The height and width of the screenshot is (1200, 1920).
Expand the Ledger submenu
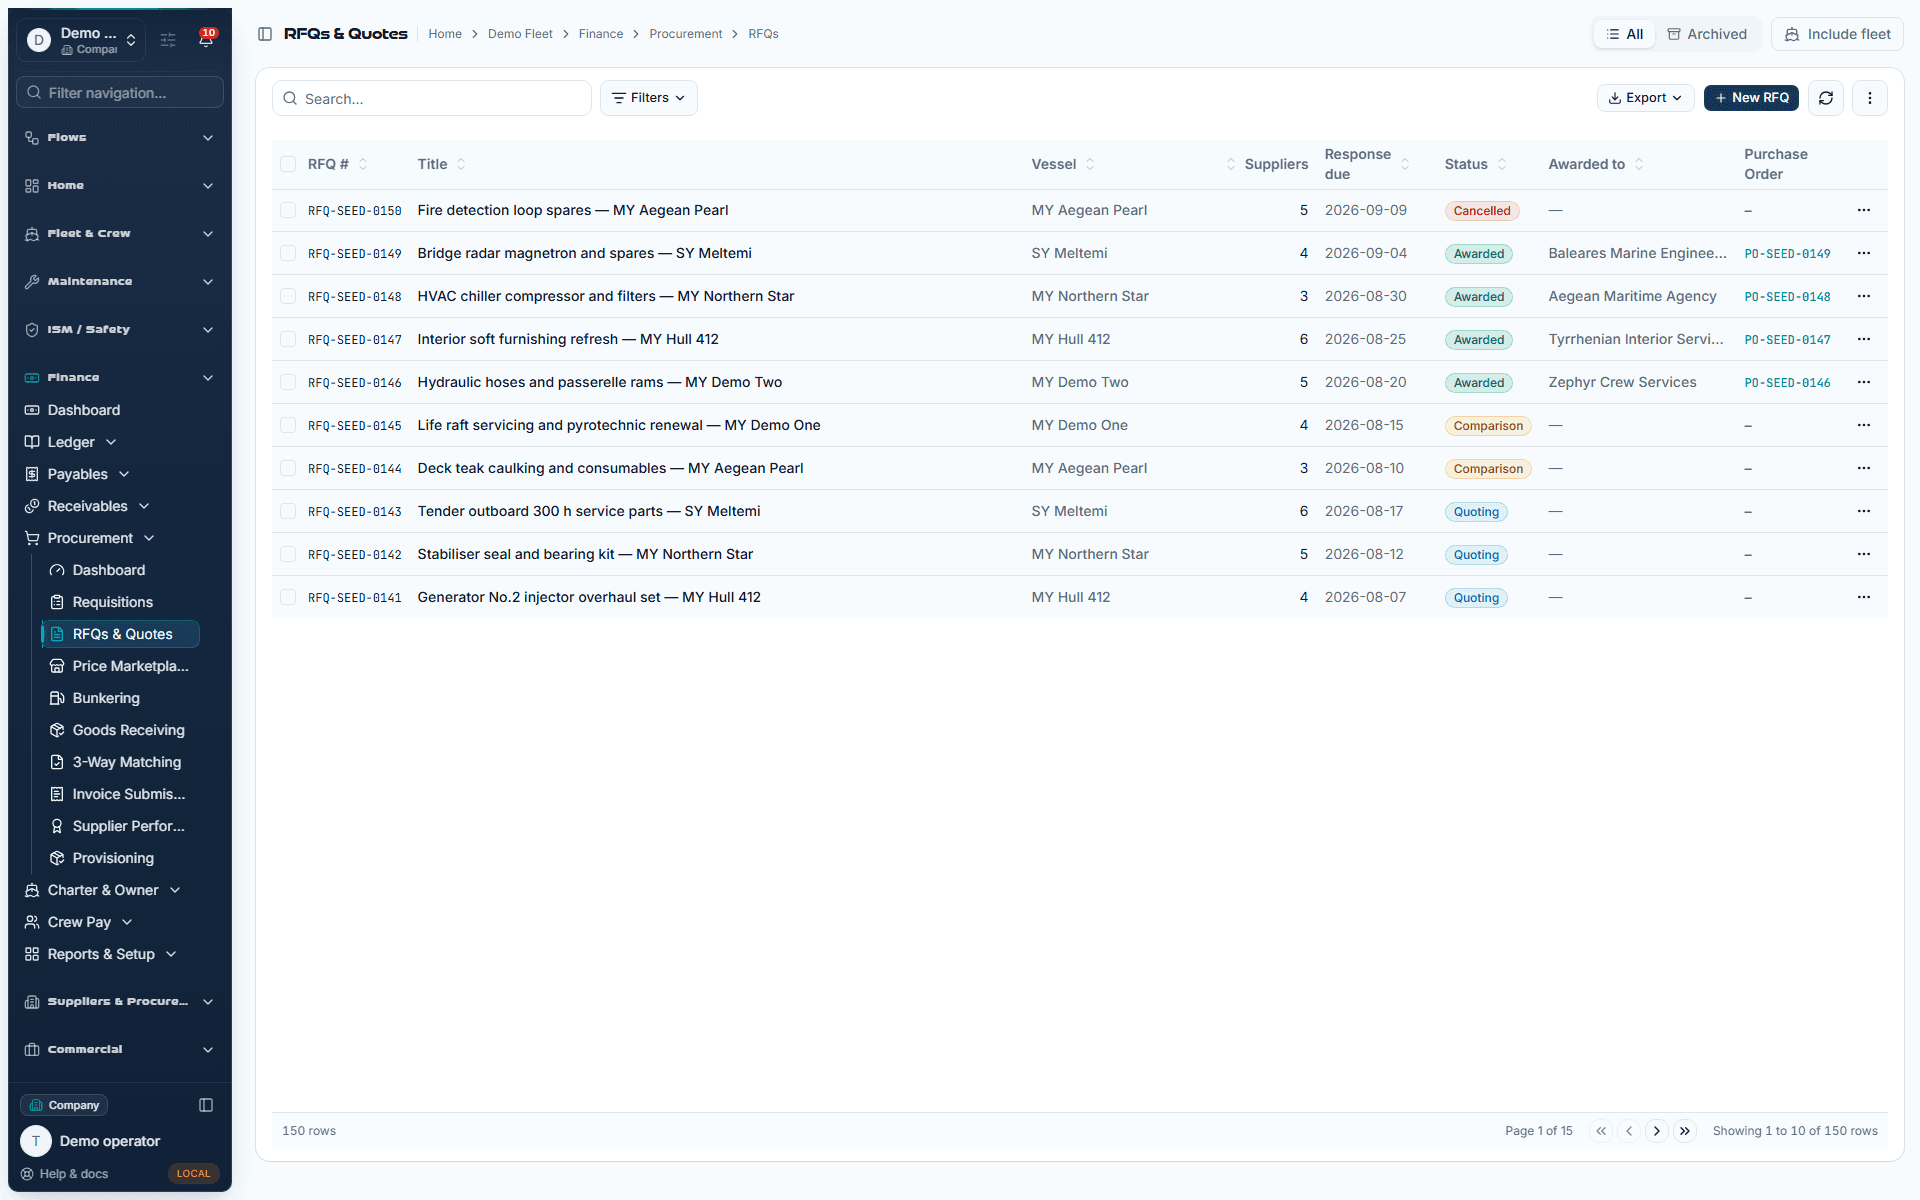[x=70, y=442]
